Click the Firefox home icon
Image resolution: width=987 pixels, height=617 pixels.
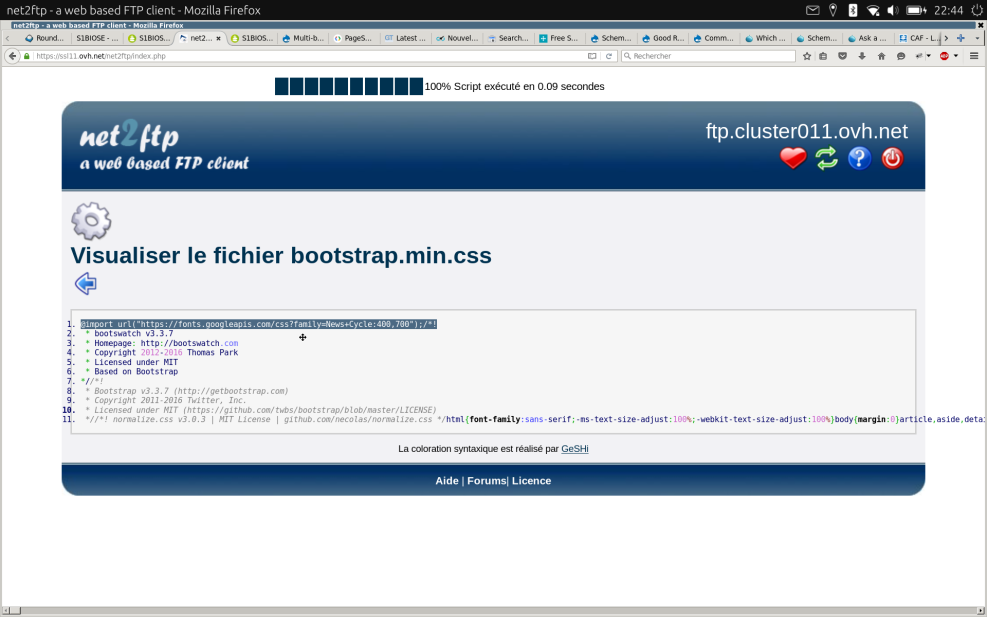879,56
